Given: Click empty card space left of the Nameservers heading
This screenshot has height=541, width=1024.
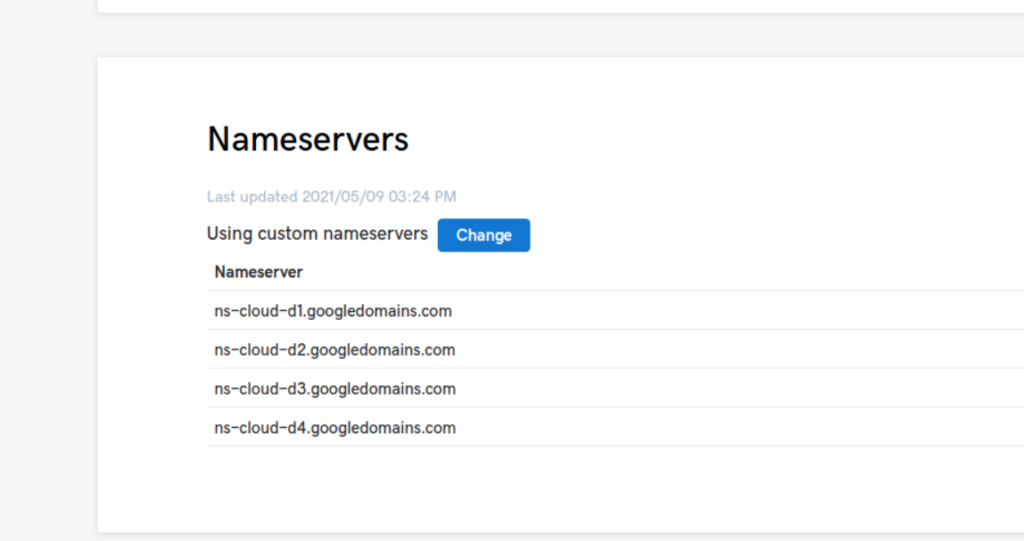Looking at the screenshot, I should [150, 139].
